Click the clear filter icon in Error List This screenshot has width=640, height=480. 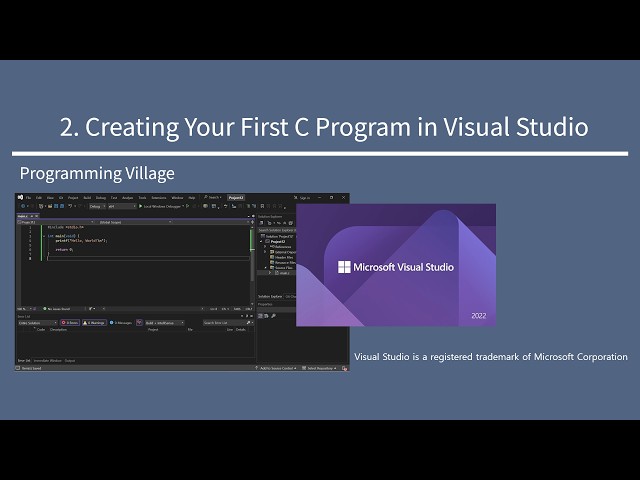[139, 323]
